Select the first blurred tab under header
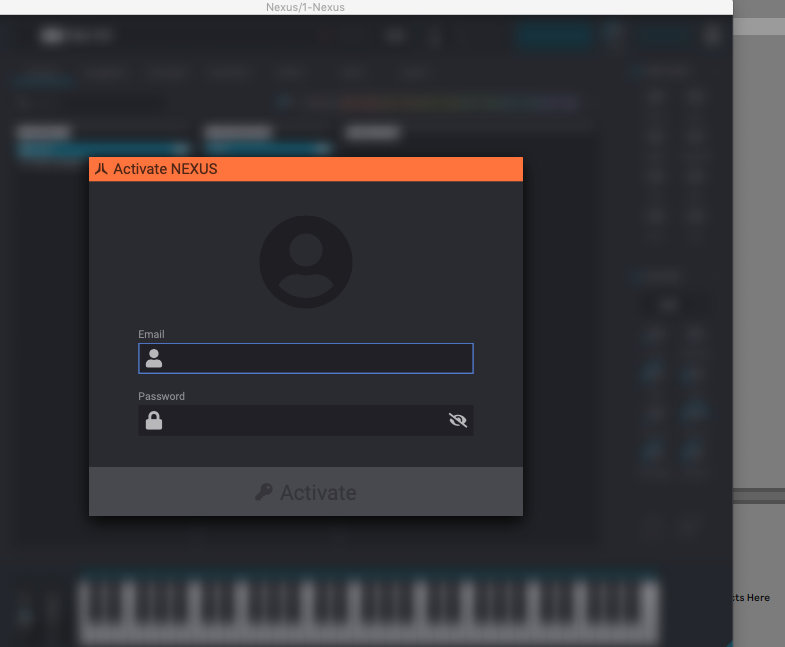The image size is (785, 647). (x=44, y=78)
